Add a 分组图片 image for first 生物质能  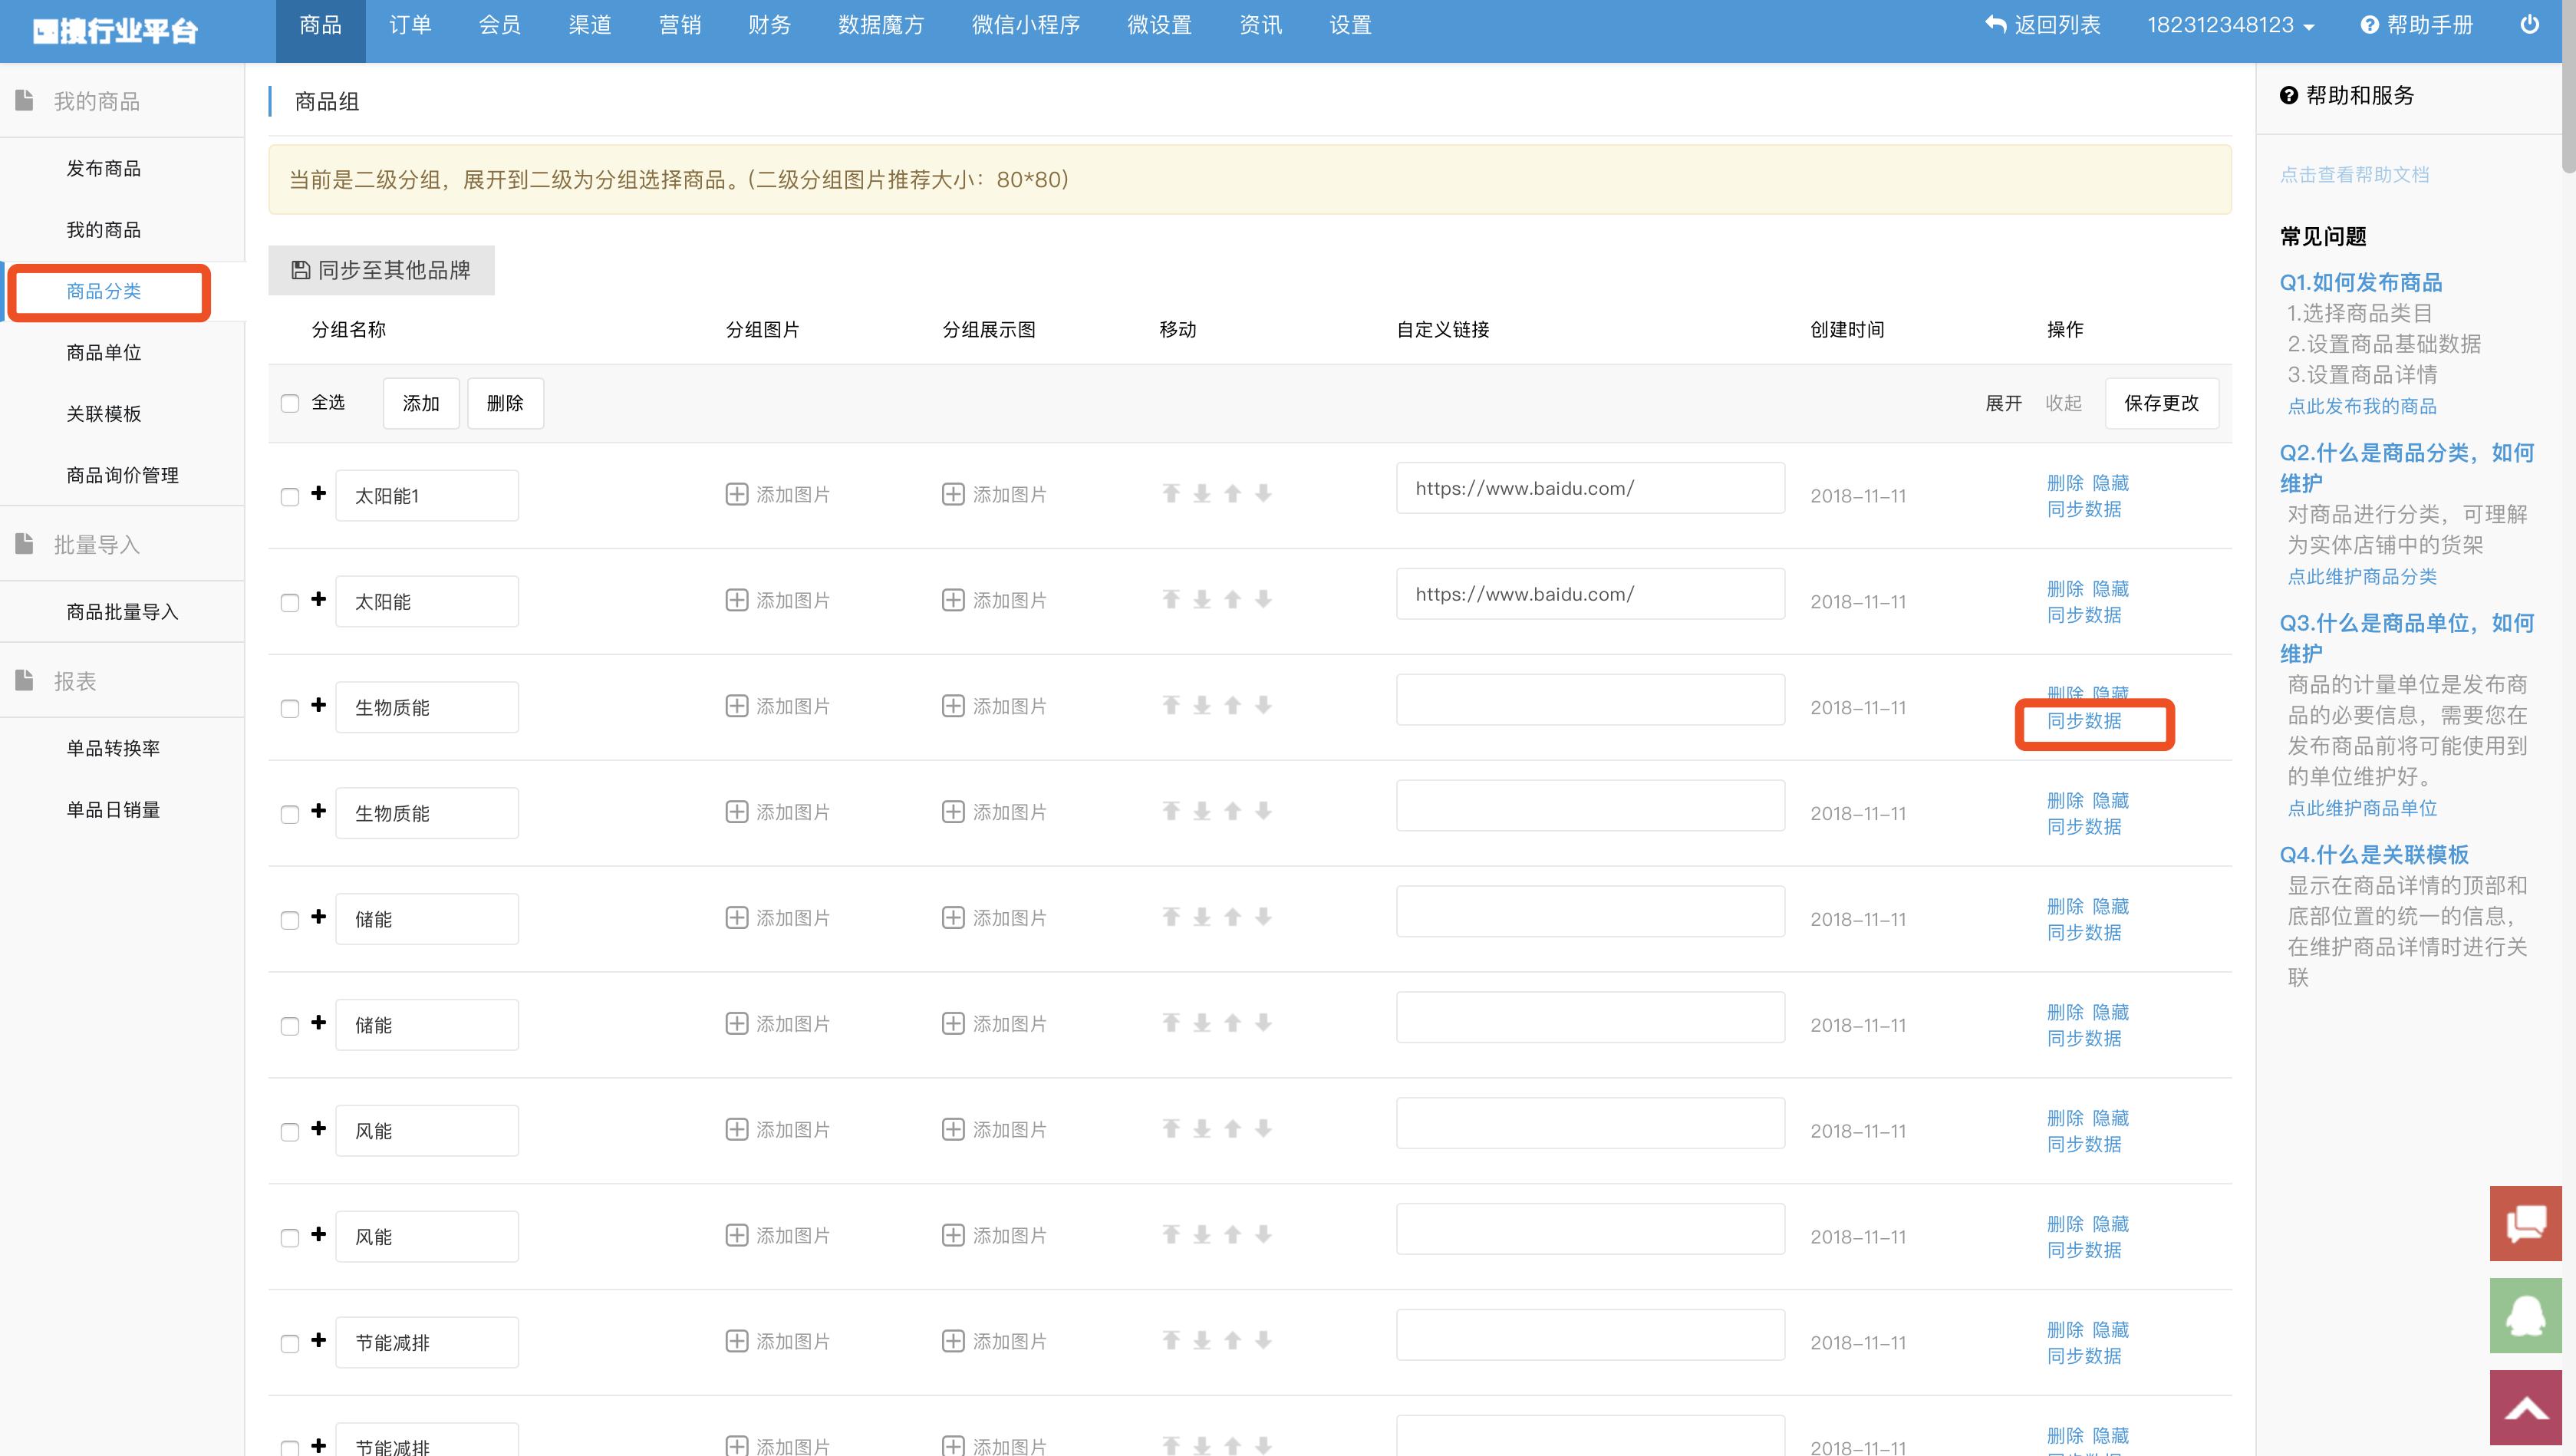[777, 706]
